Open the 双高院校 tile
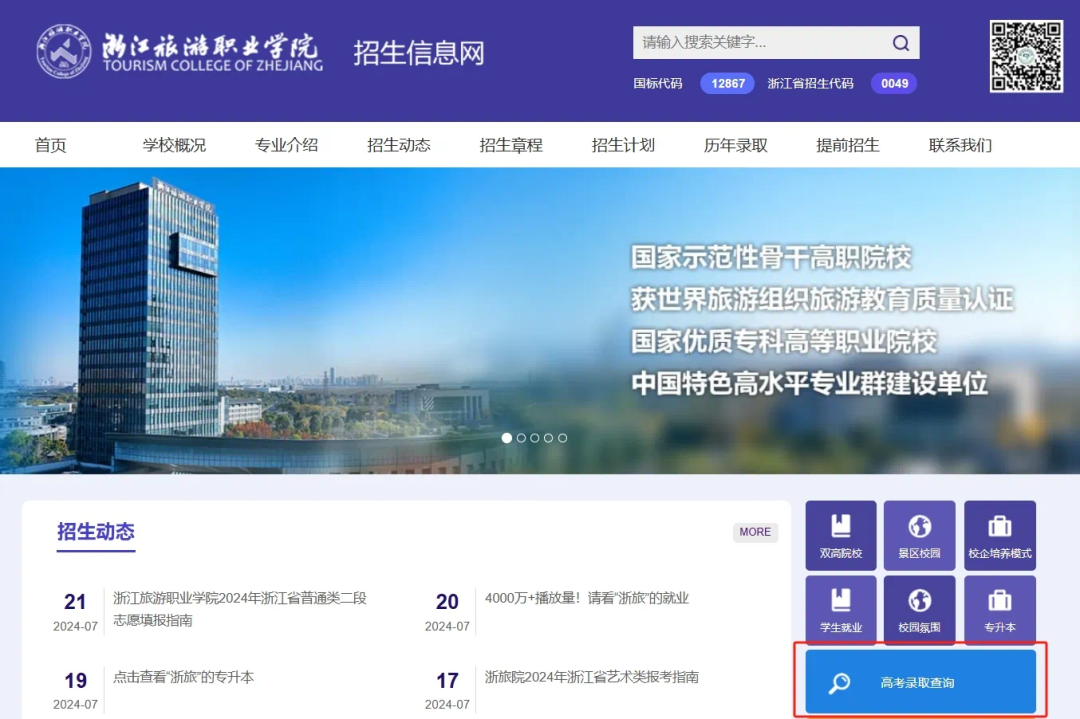The height and width of the screenshot is (719, 1080). click(x=840, y=535)
